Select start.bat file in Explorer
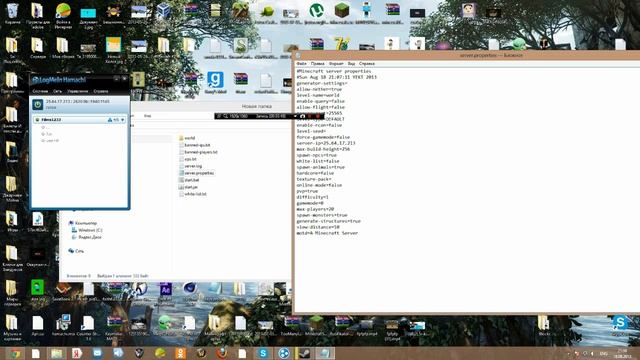The height and width of the screenshot is (360, 640). tap(189, 180)
